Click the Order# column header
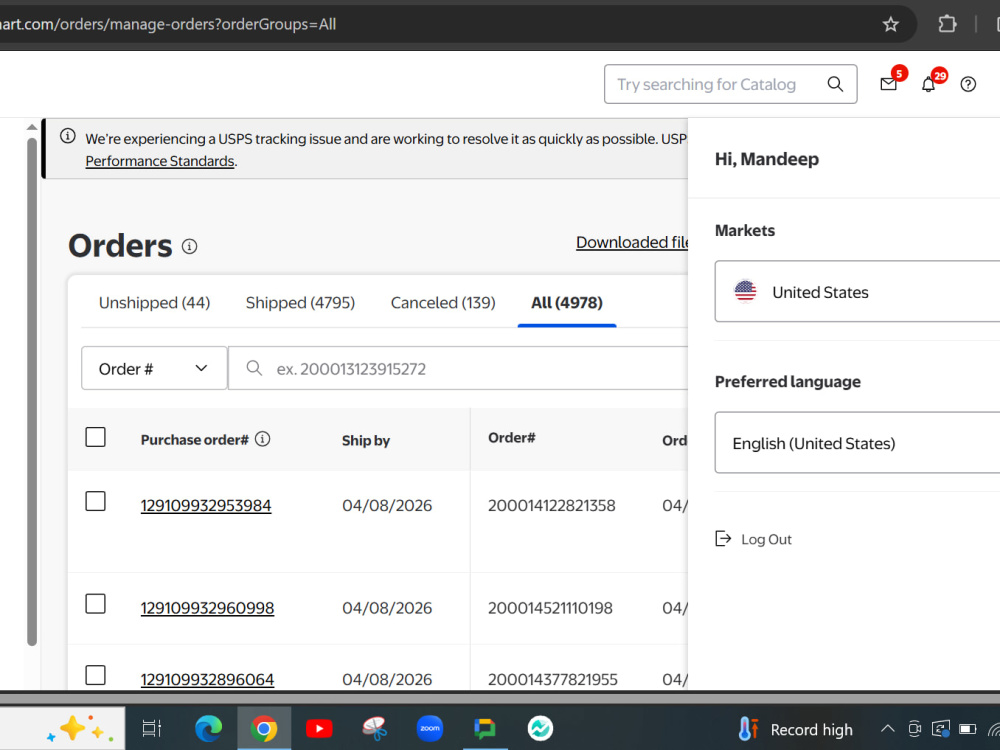 [511, 438]
